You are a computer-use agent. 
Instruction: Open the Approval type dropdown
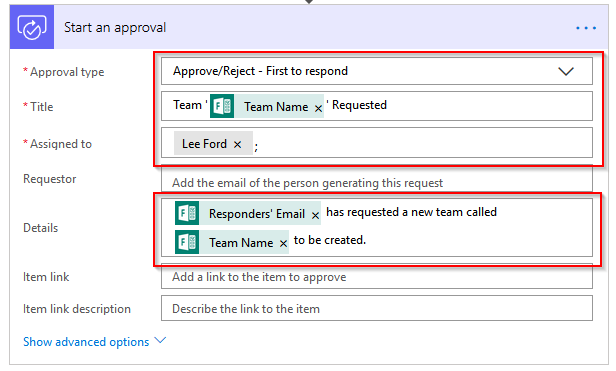click(x=377, y=71)
